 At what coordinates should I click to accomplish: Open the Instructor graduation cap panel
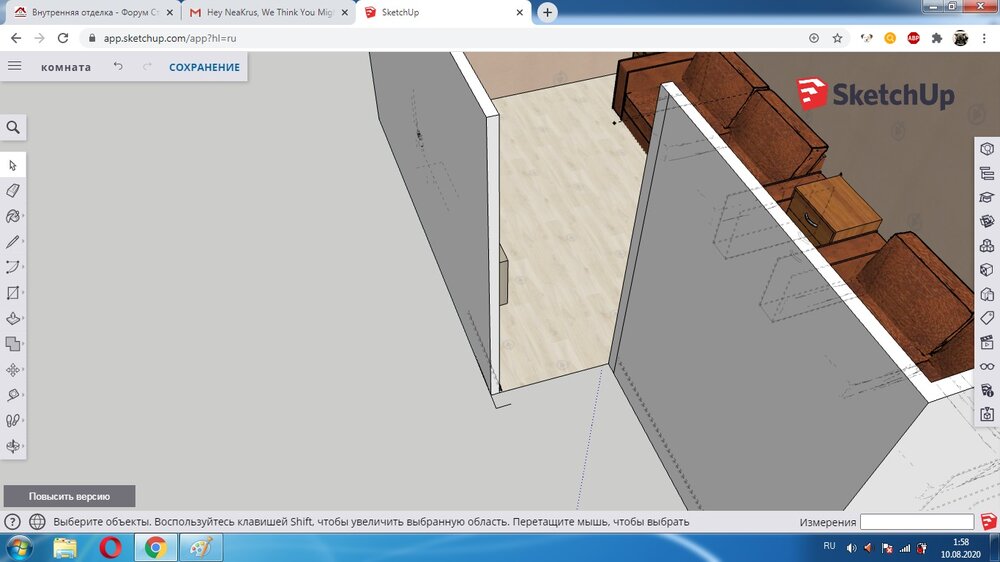pyautogui.click(x=987, y=197)
